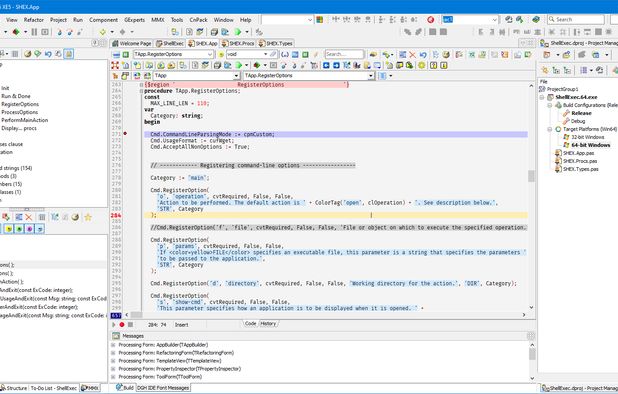Image resolution: width=618 pixels, height=394 pixels.
Task: Click the red X delete icon in MMX toolbar
Action: 412,54
